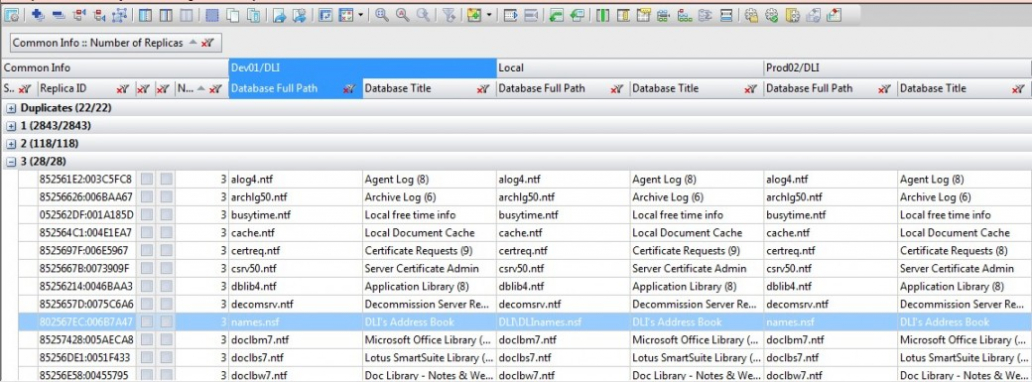Select replica ID 85257428:005AECA8
Image resolution: width=1032 pixels, height=382 pixels.
86,340
